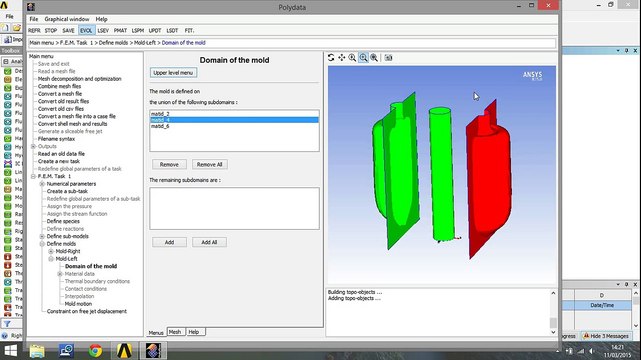Image resolution: width=641 pixels, height=360 pixels.
Task: Click Main menu in the breadcrumb path
Action: click(42, 42)
